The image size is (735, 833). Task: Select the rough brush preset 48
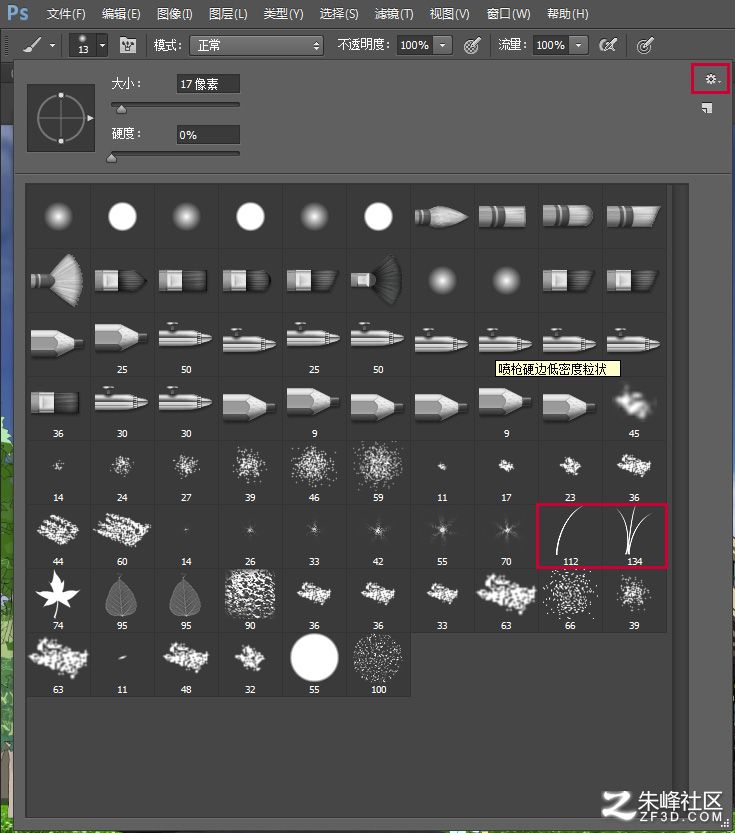tap(186, 665)
